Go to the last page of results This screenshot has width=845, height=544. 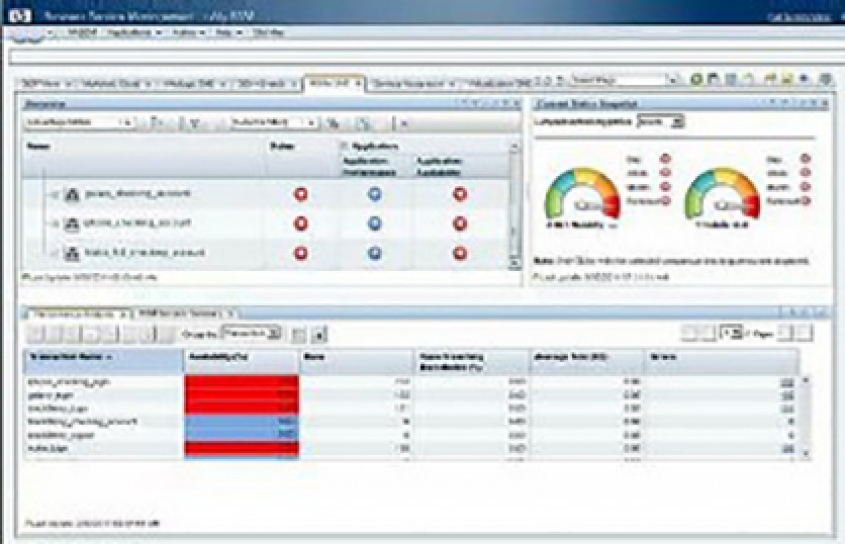coord(805,333)
